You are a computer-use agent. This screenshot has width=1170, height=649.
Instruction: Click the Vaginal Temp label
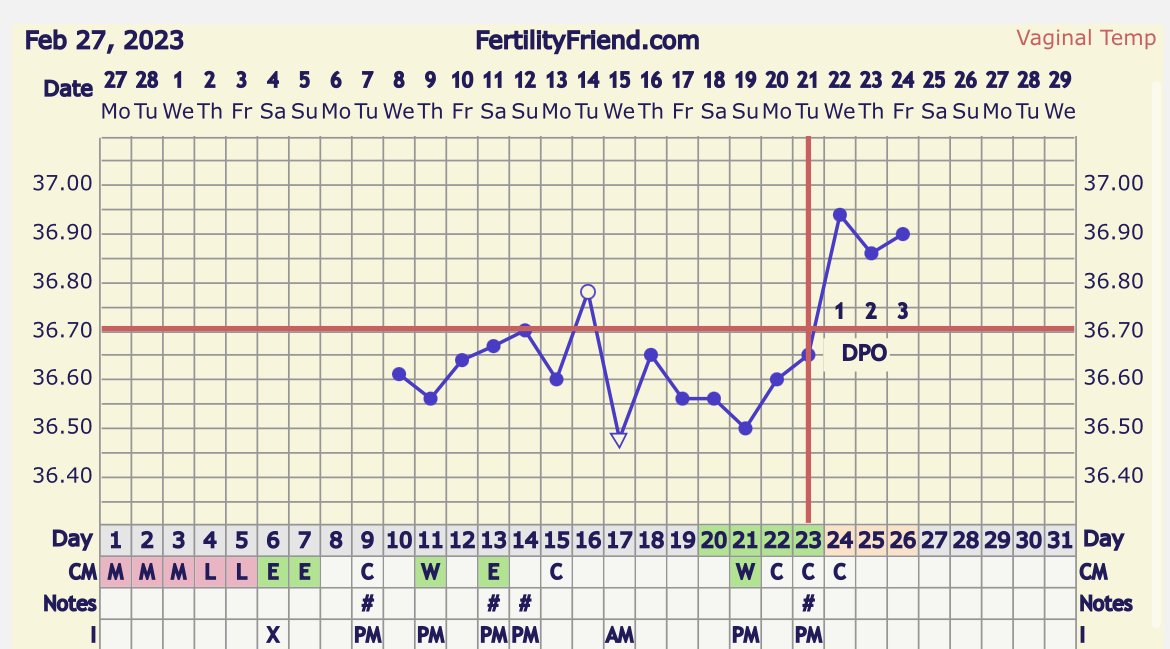tap(1086, 39)
